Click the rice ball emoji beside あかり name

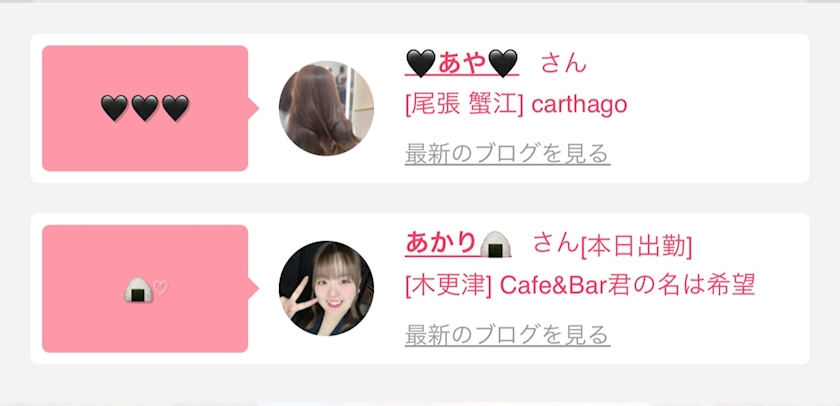[495, 244]
